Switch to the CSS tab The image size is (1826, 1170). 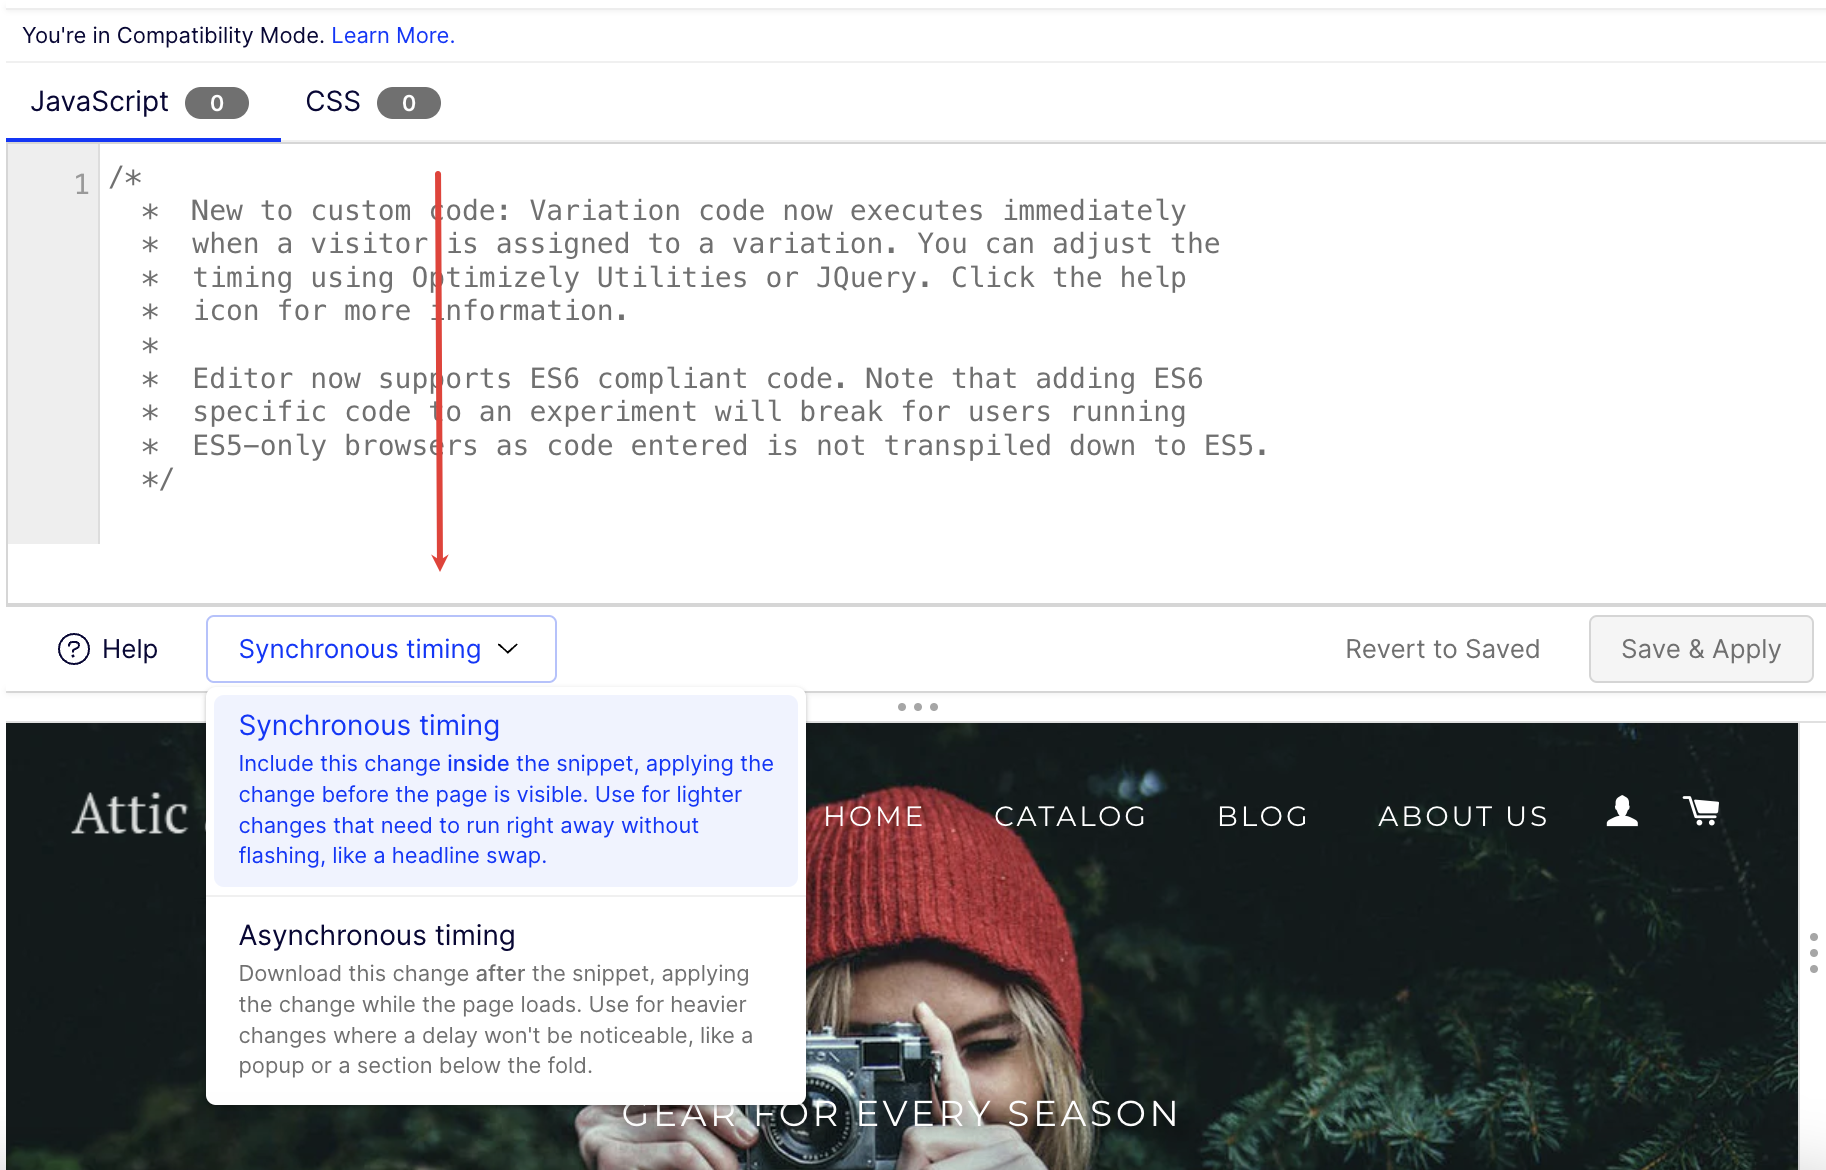[332, 101]
